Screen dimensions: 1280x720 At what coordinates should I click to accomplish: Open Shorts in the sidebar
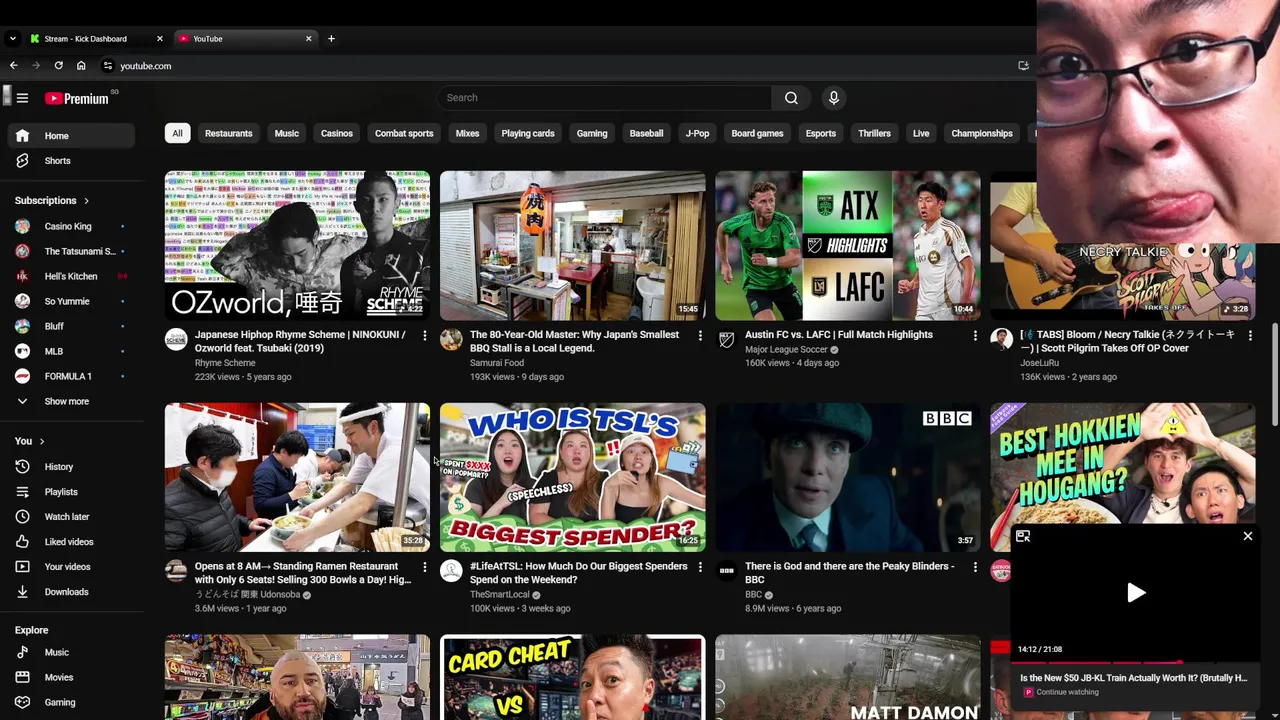click(x=70, y=161)
